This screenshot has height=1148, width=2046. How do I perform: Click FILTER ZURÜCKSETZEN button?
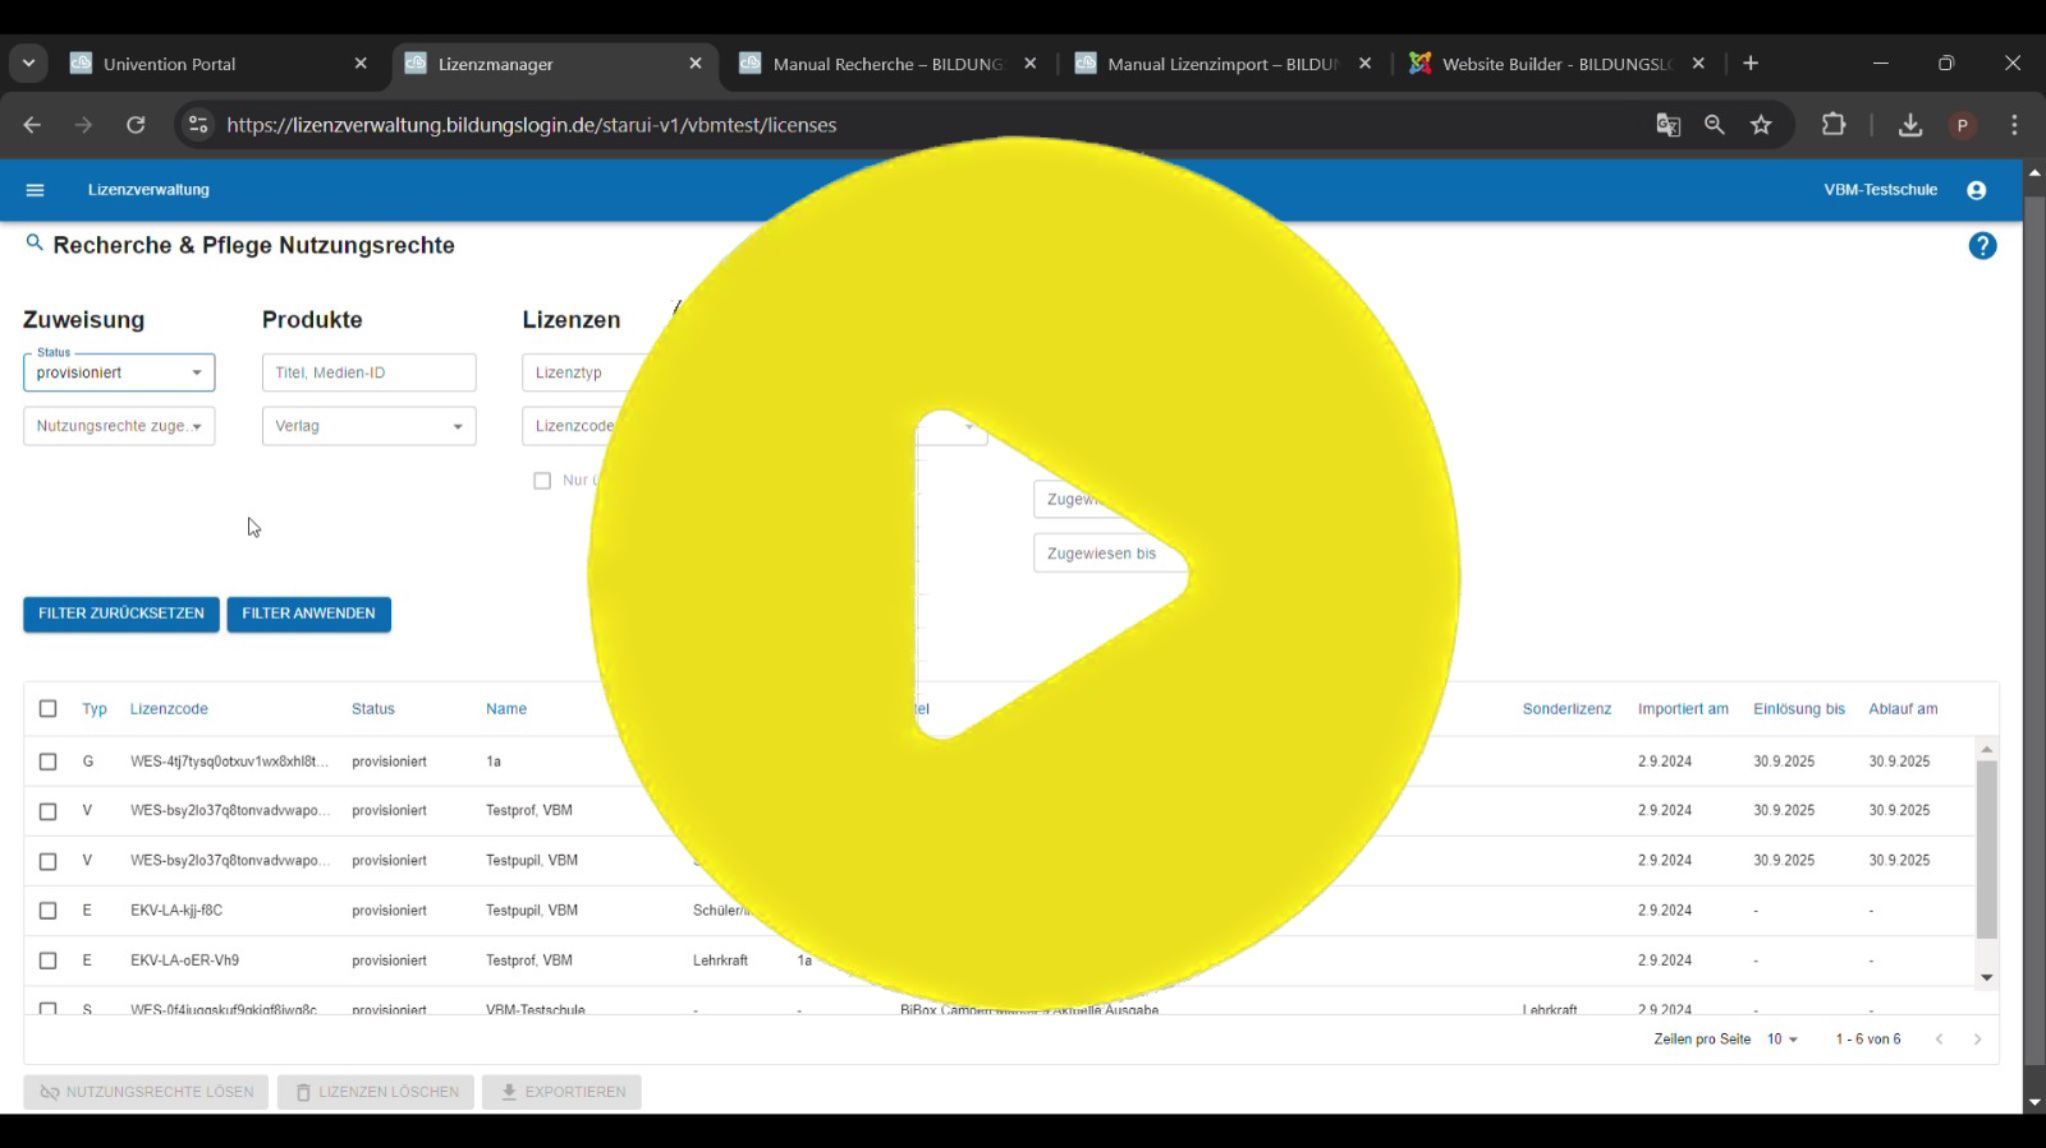pos(121,614)
